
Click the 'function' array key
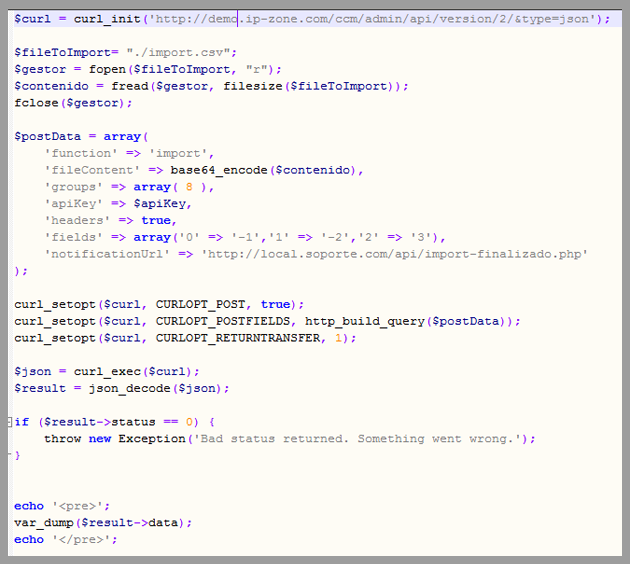[x=81, y=153]
